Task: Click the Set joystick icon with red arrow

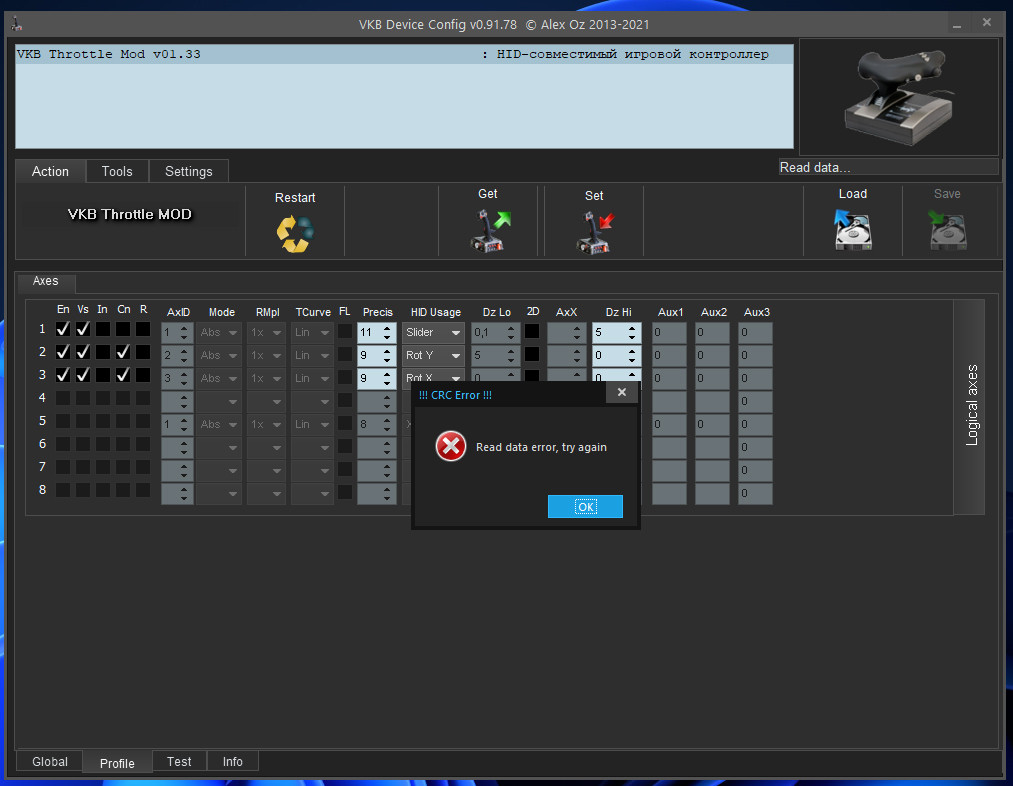Action: point(595,233)
